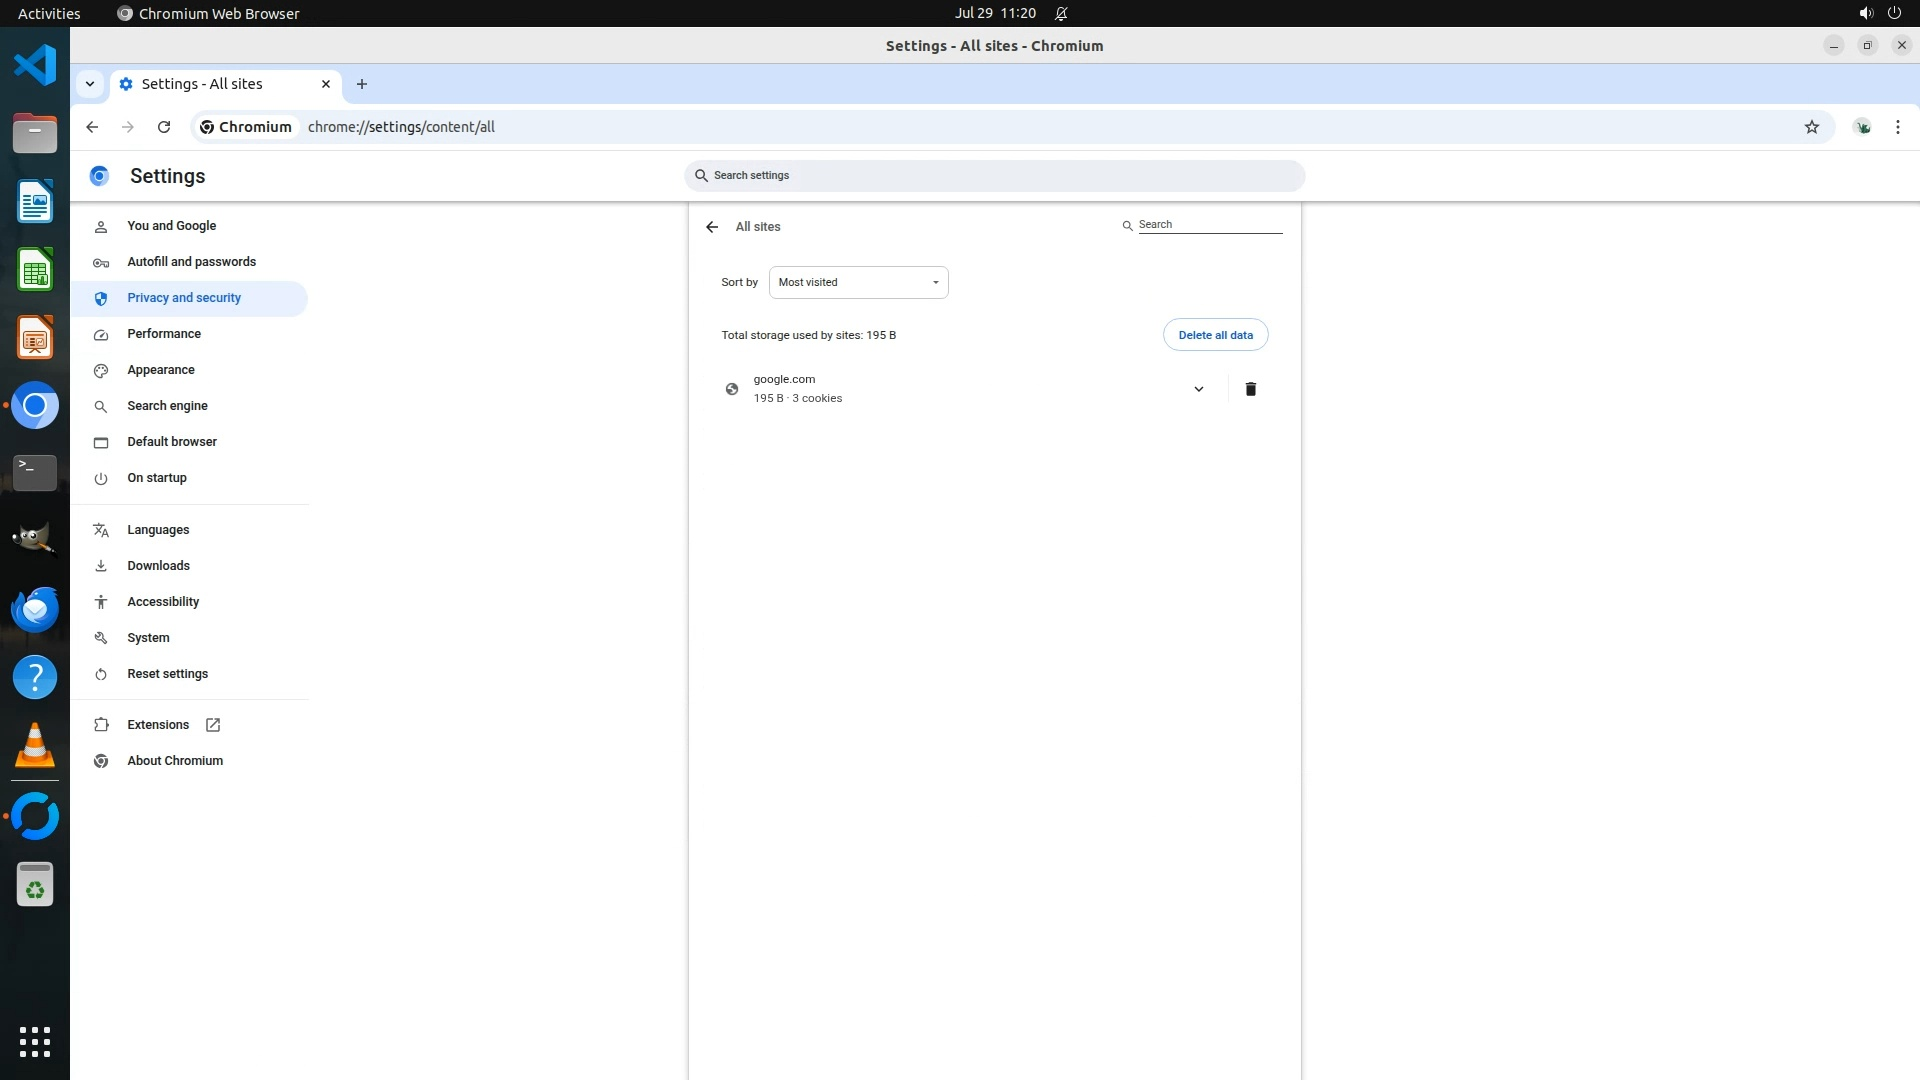Bookmark this tab with star icon
This screenshot has height=1080, width=1920.
coord(1811,127)
